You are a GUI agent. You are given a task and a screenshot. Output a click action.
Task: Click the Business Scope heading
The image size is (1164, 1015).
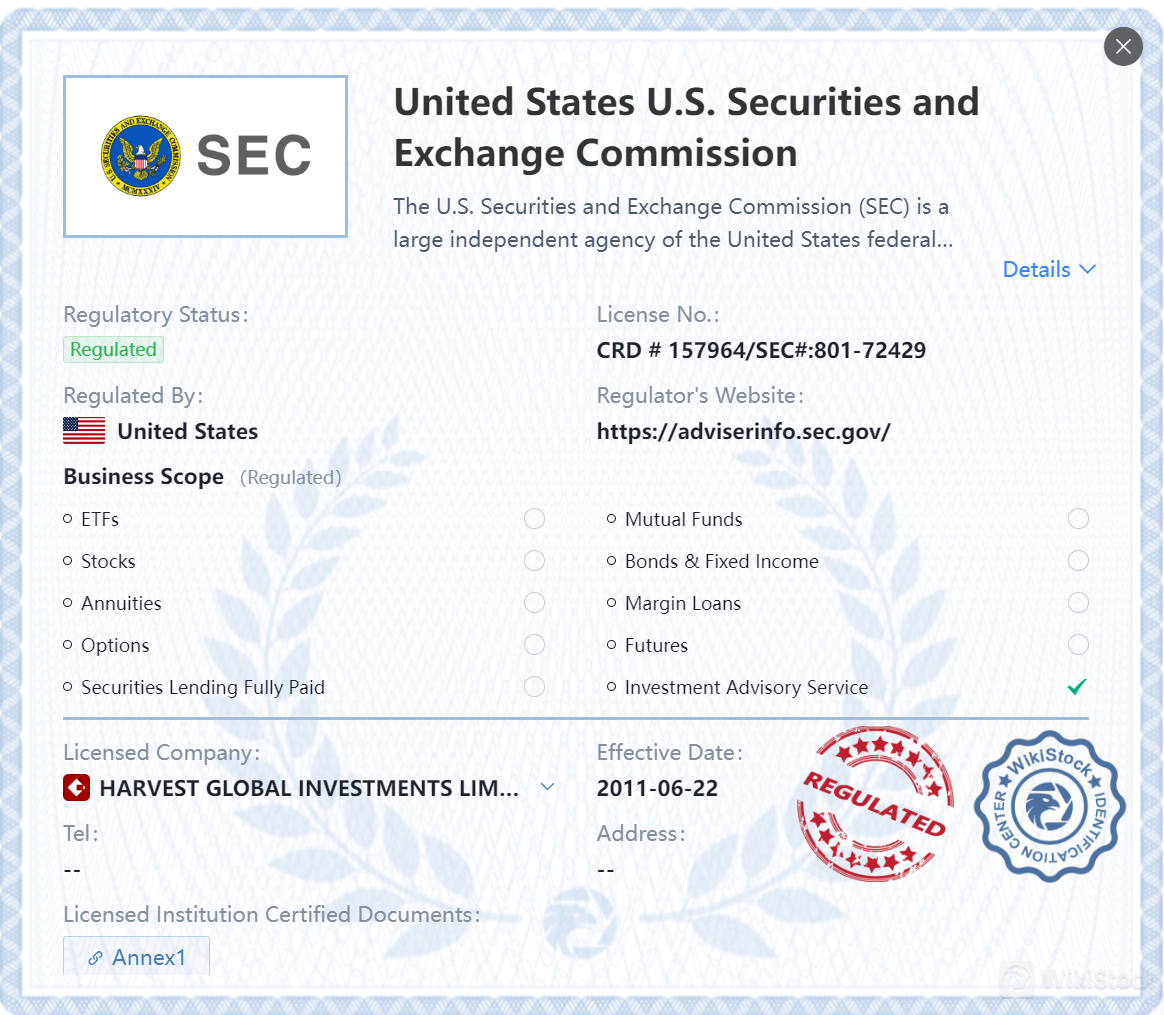coord(143,477)
